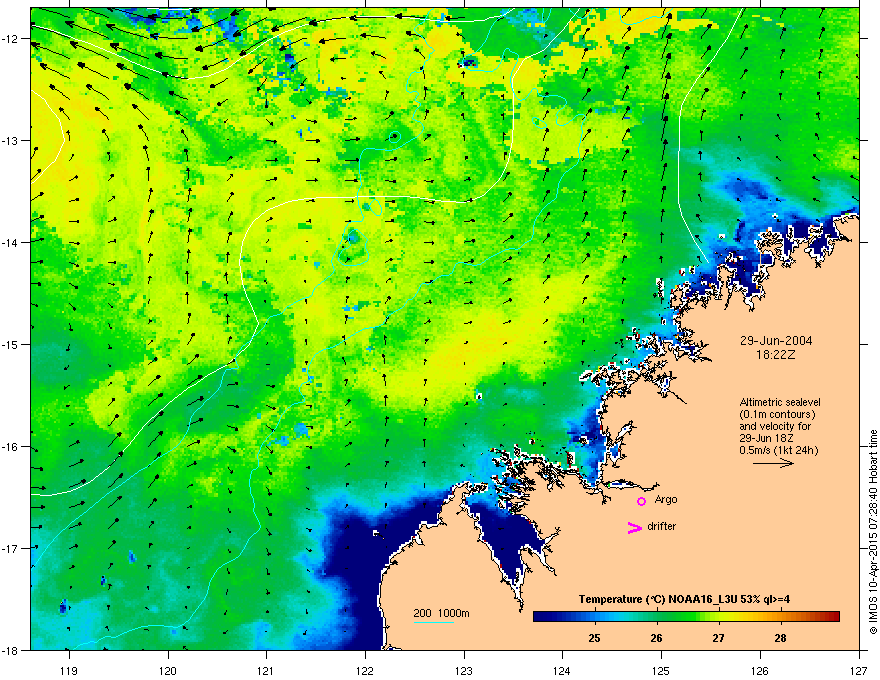
Task: Click the 'Argo' legend label
Action: [x=666, y=499]
